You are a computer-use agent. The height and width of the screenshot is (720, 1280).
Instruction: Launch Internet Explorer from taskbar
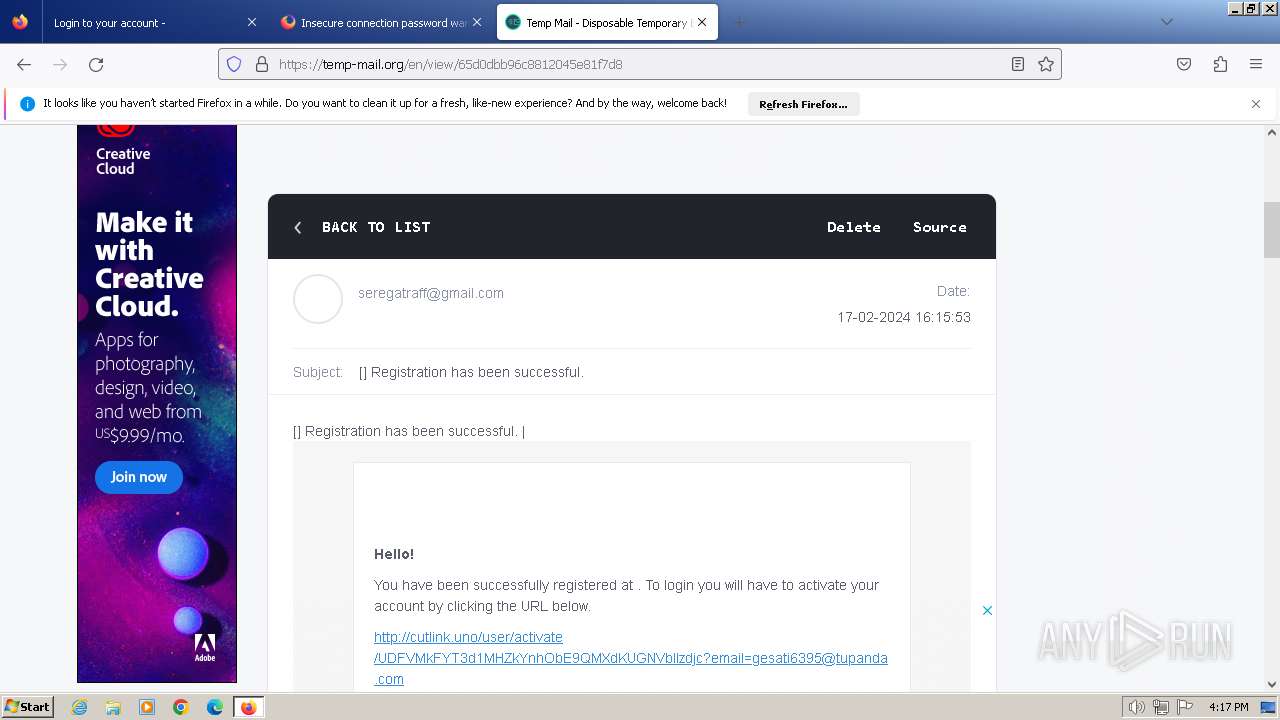coord(79,707)
